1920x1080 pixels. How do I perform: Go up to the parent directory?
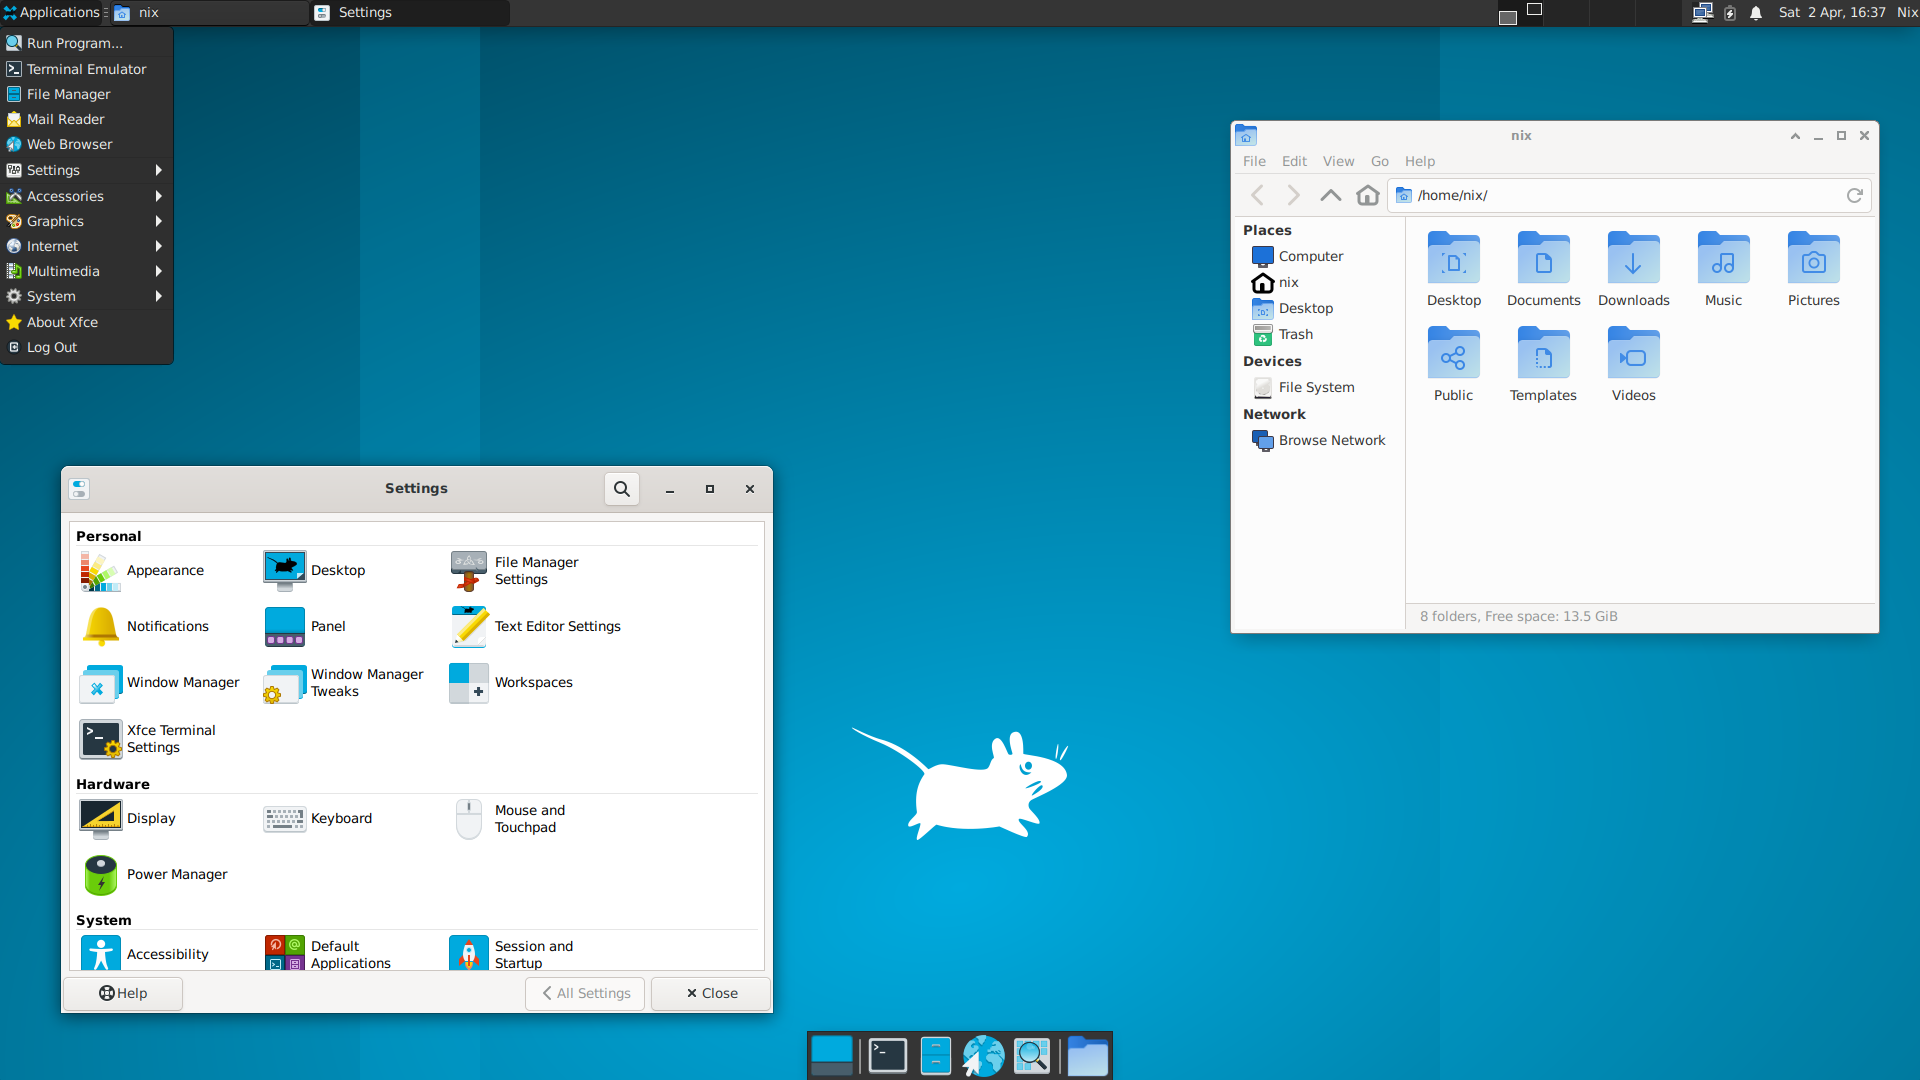(1330, 196)
